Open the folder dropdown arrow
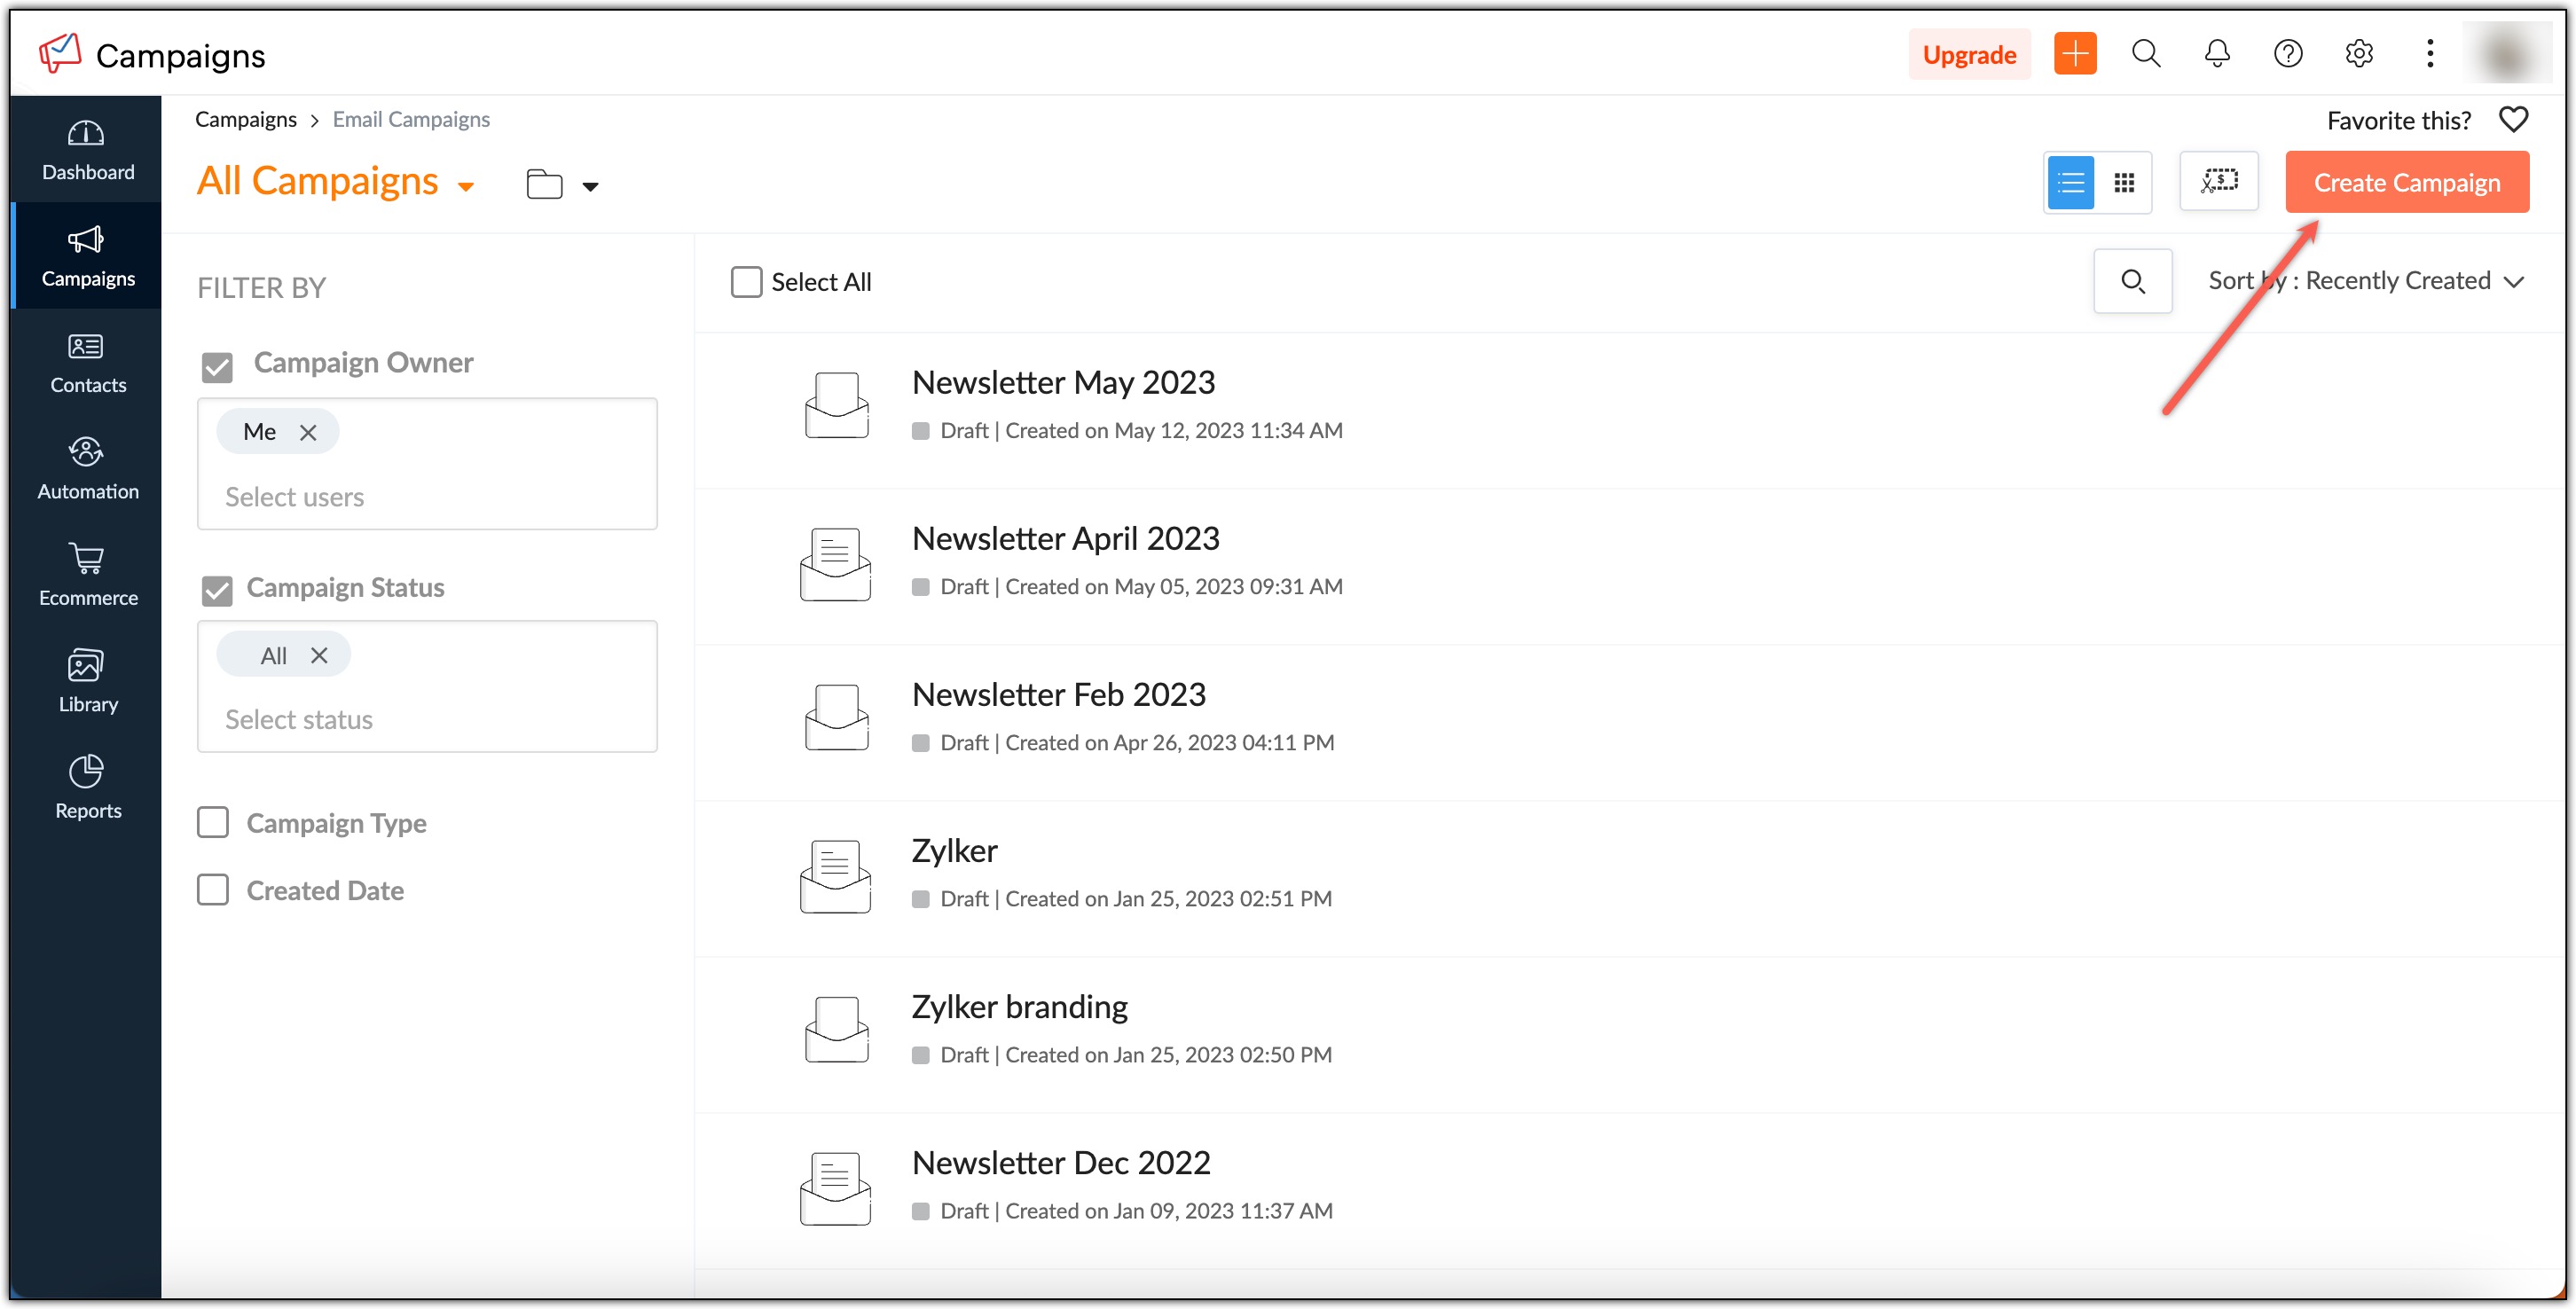 [590, 186]
